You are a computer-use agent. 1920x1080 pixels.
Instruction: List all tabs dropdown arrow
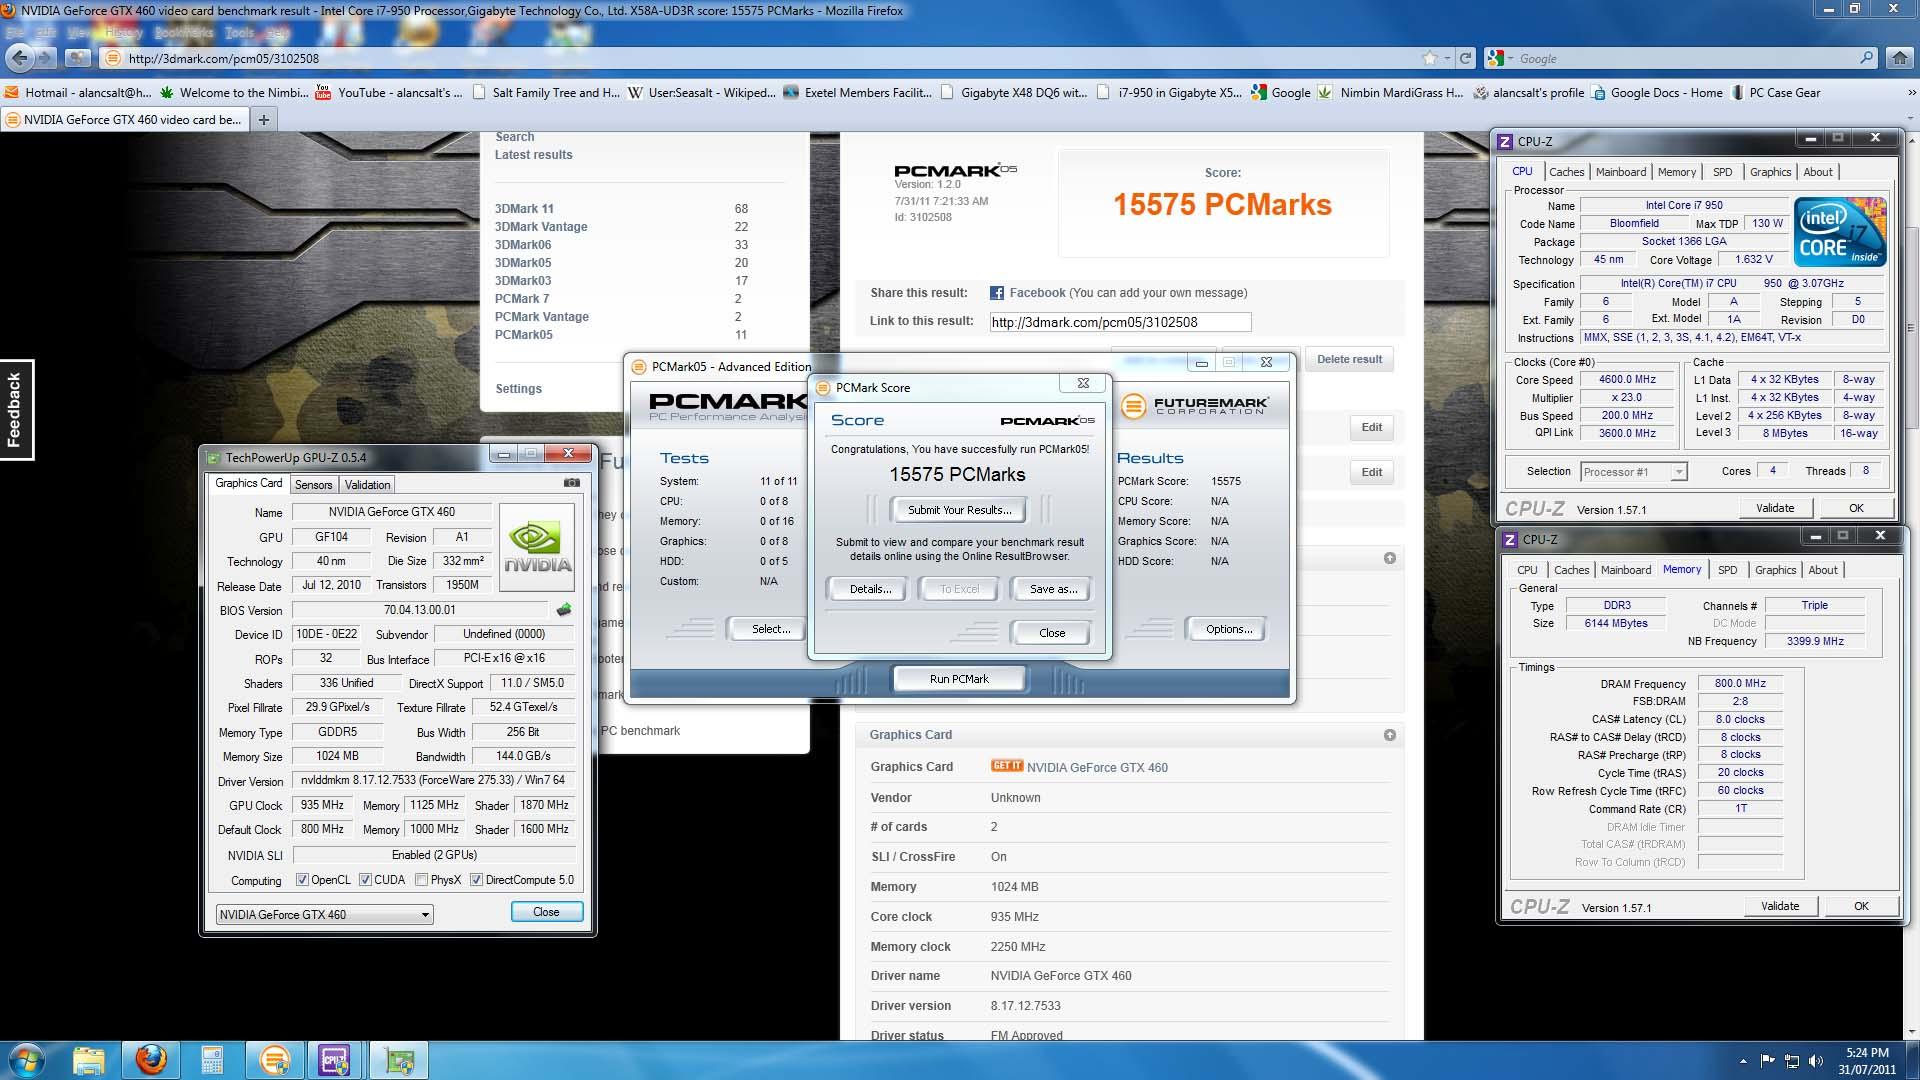coord(1909,120)
